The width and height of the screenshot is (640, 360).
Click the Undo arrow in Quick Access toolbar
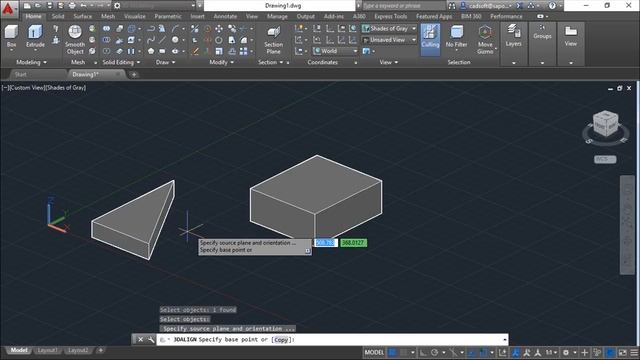click(83, 6)
